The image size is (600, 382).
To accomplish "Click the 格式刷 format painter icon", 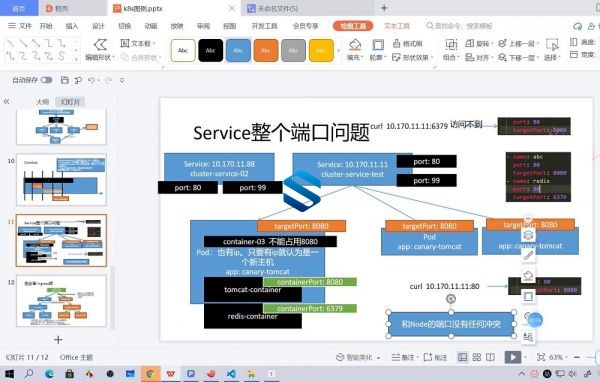I will pyautogui.click(x=408, y=43).
